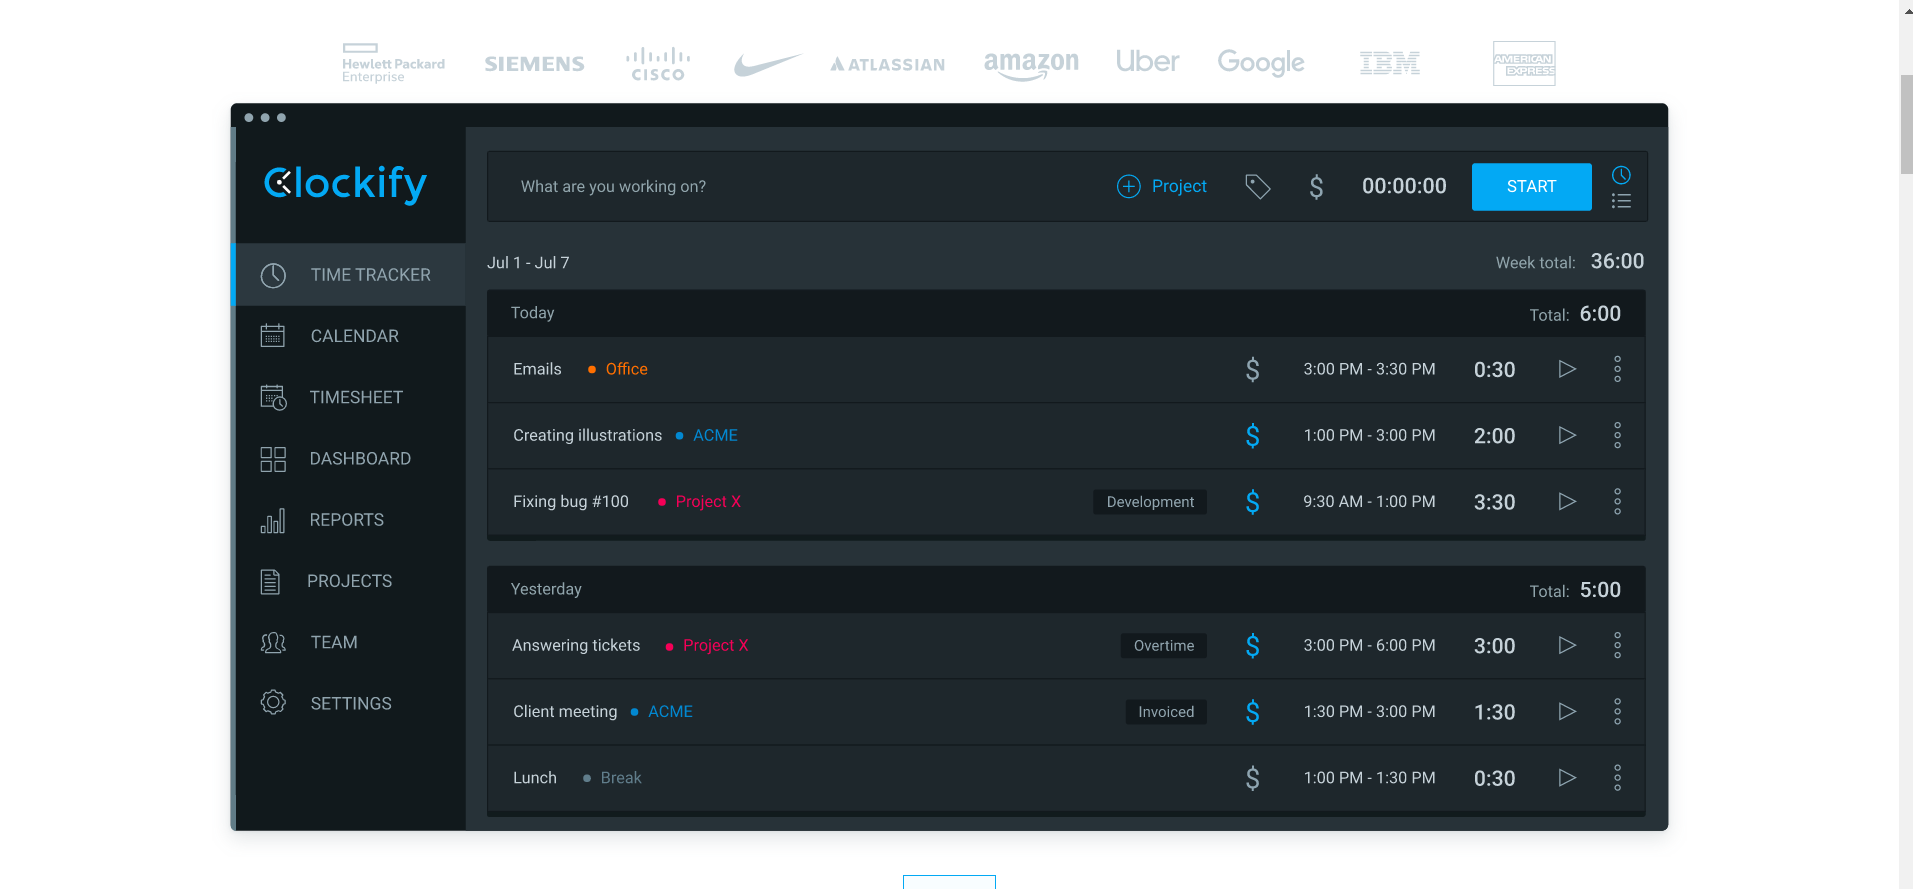Click the '9:30 AM - 1:00 PM' time range

1369,501
